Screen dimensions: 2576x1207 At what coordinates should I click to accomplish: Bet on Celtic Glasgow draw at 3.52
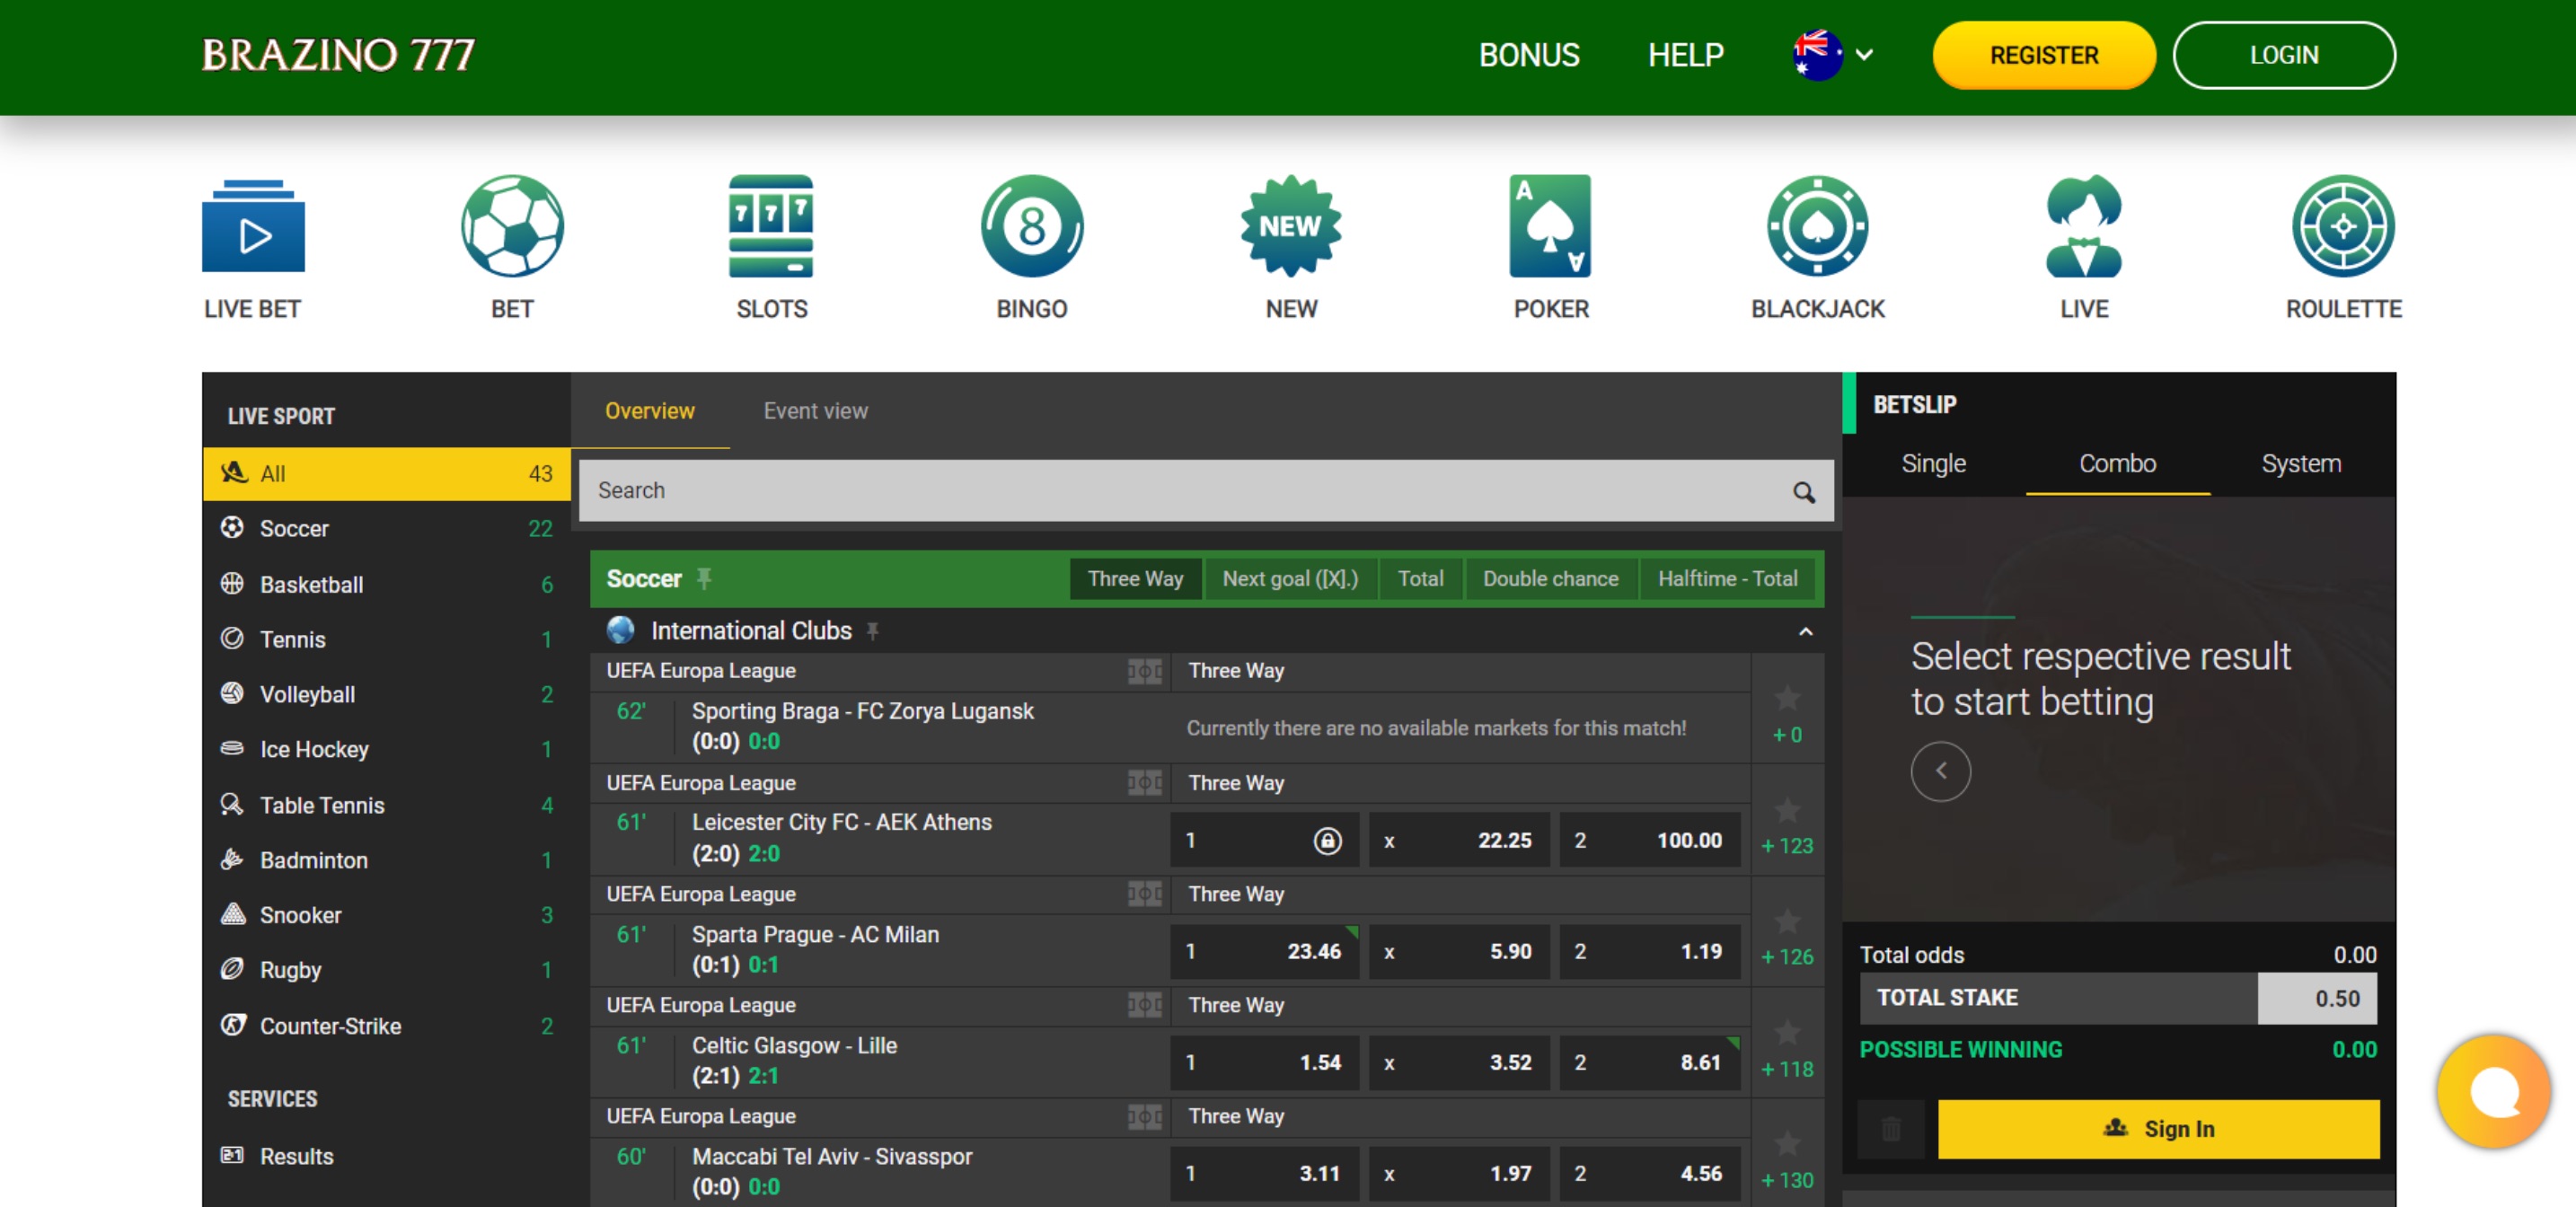tap(1459, 1062)
